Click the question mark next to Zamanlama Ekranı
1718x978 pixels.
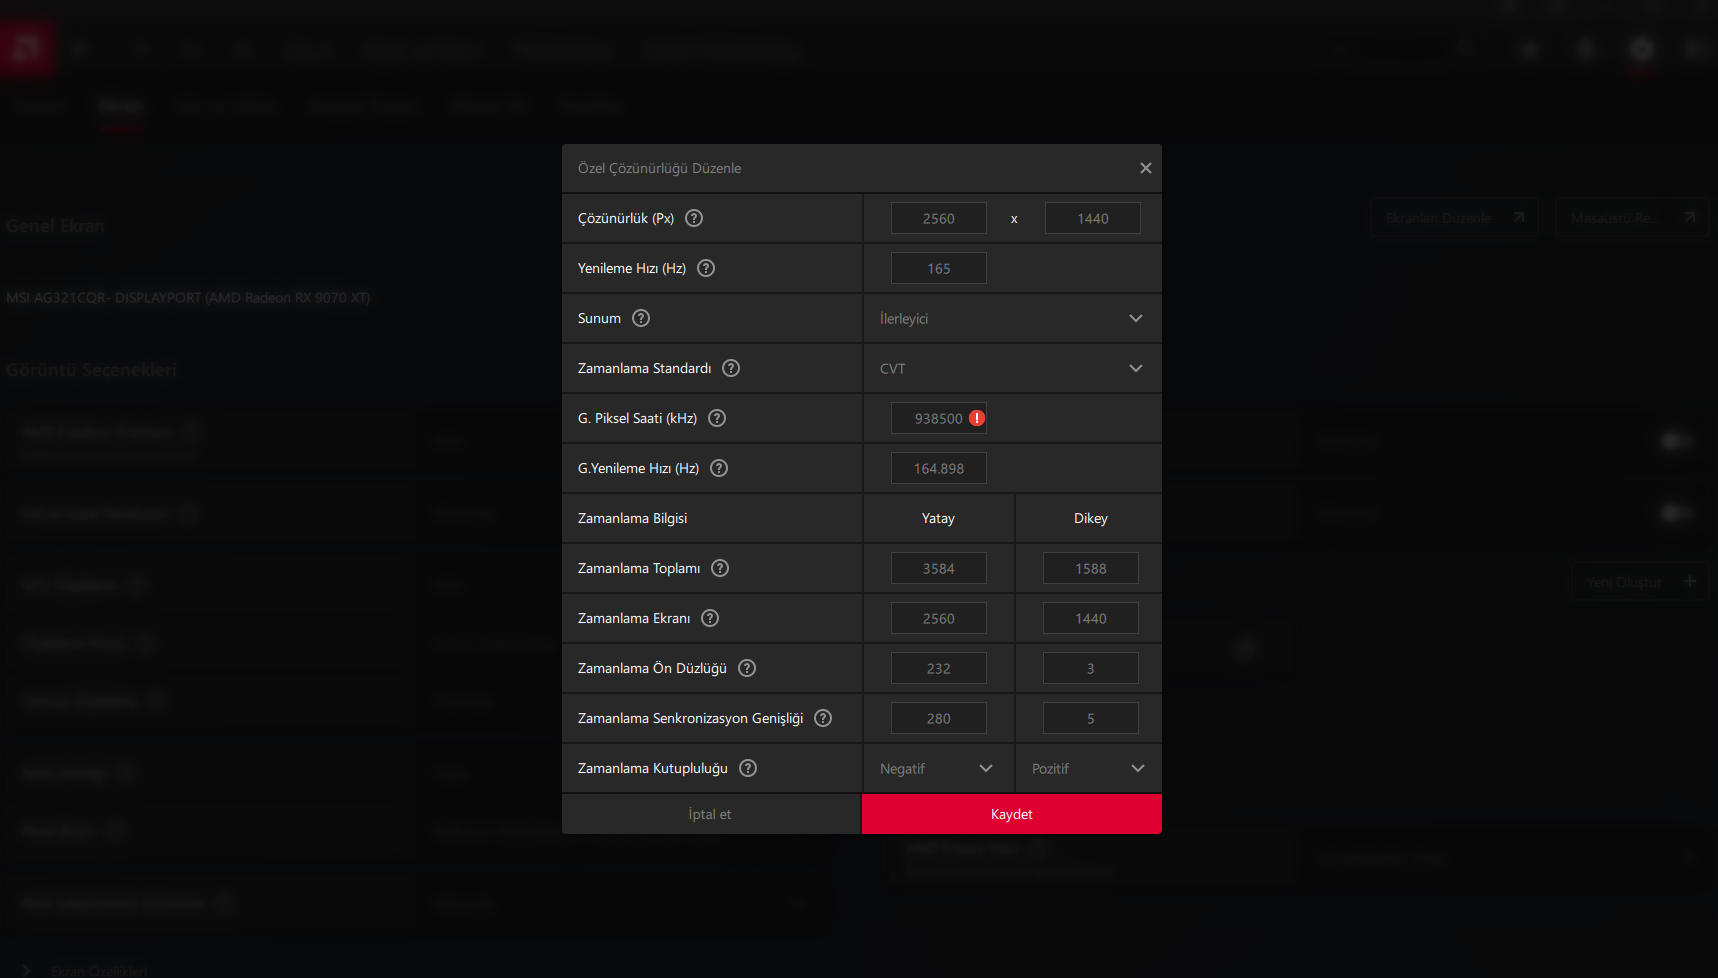point(710,618)
